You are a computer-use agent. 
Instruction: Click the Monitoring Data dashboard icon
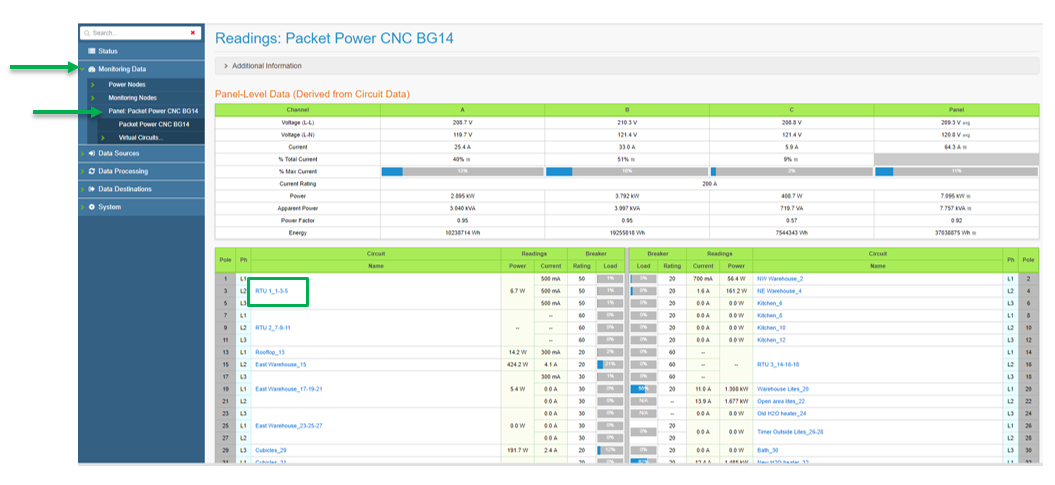point(92,69)
